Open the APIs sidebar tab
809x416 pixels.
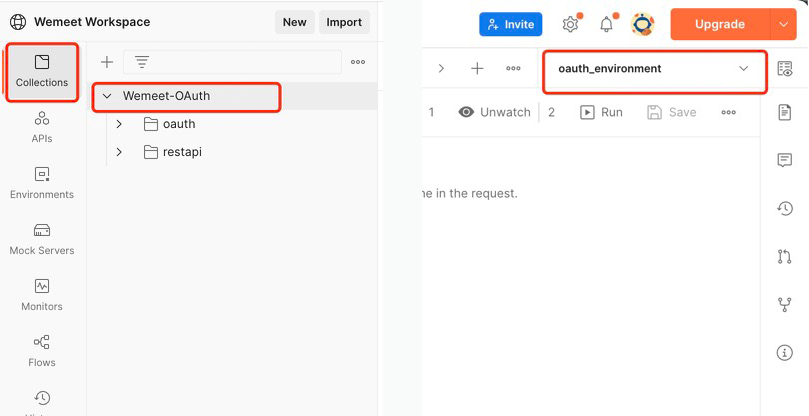42,127
